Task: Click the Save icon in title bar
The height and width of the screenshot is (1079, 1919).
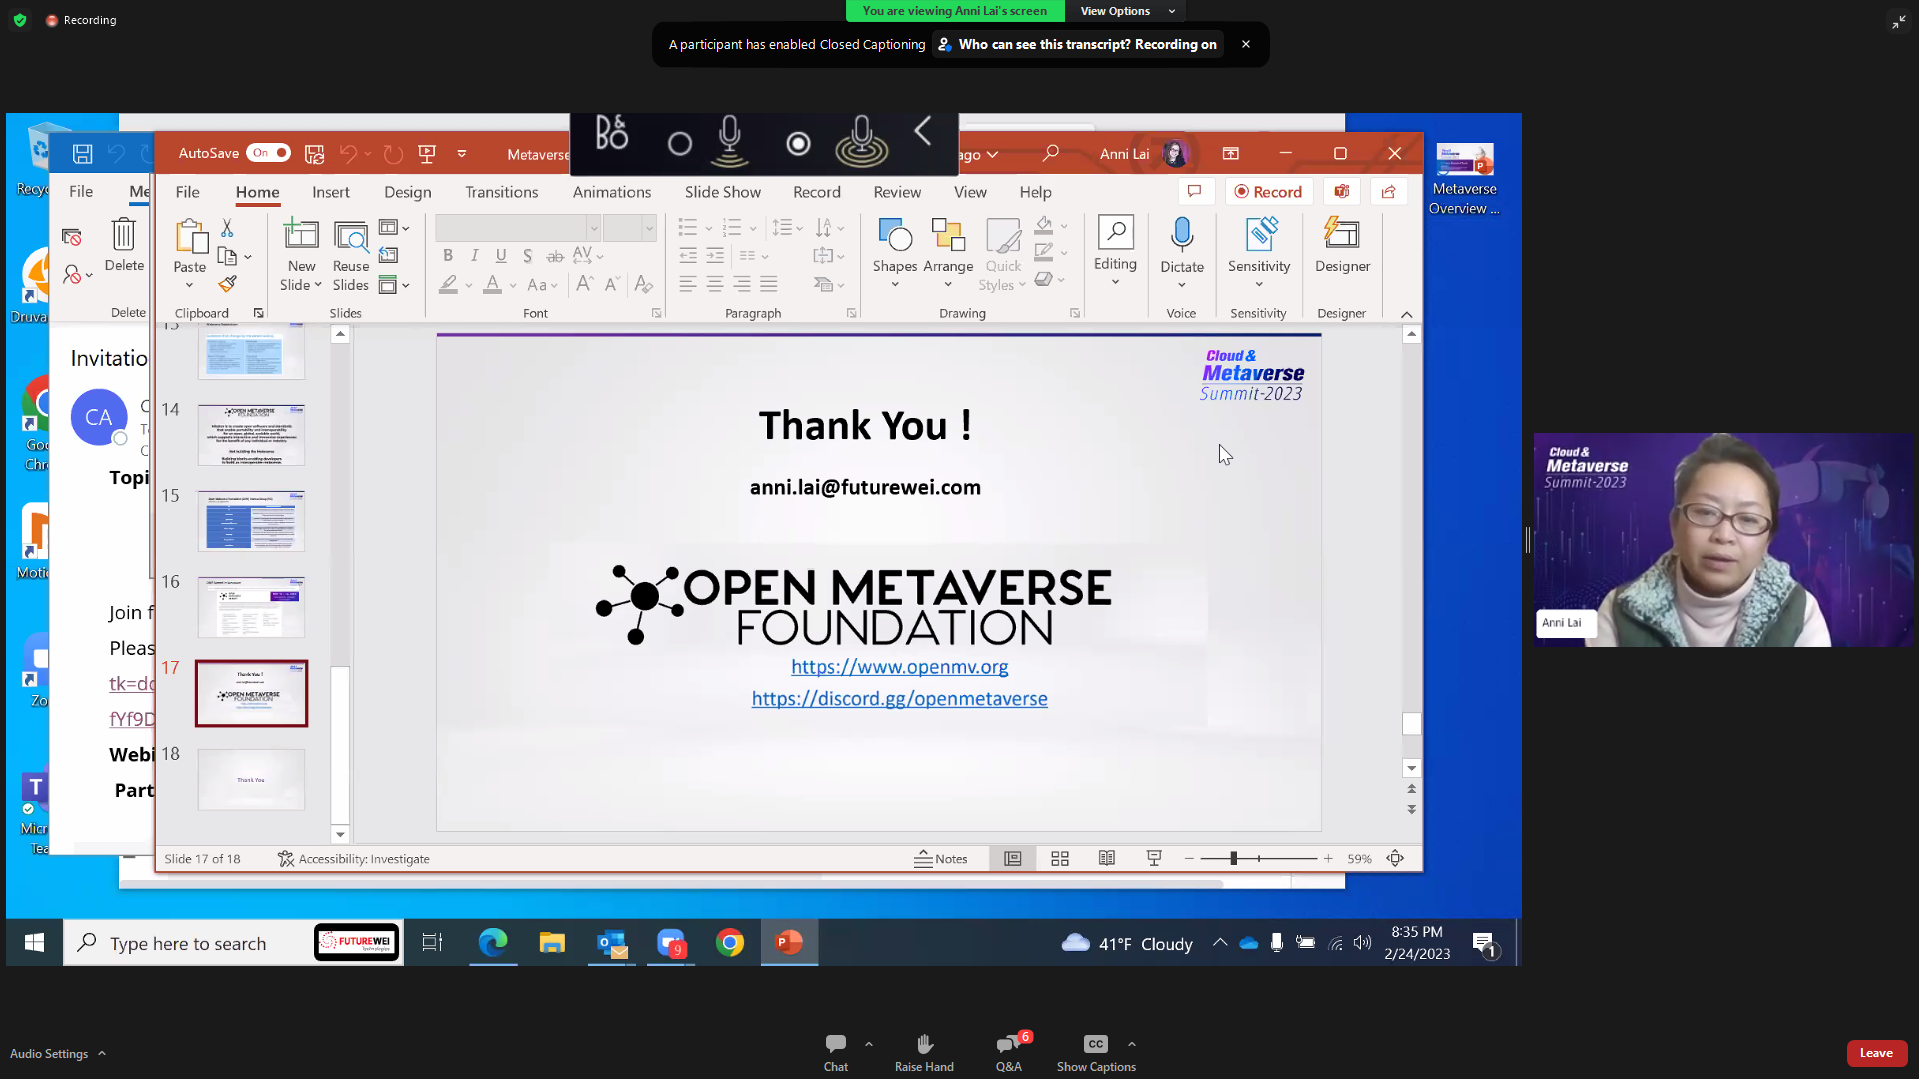Action: 314,153
